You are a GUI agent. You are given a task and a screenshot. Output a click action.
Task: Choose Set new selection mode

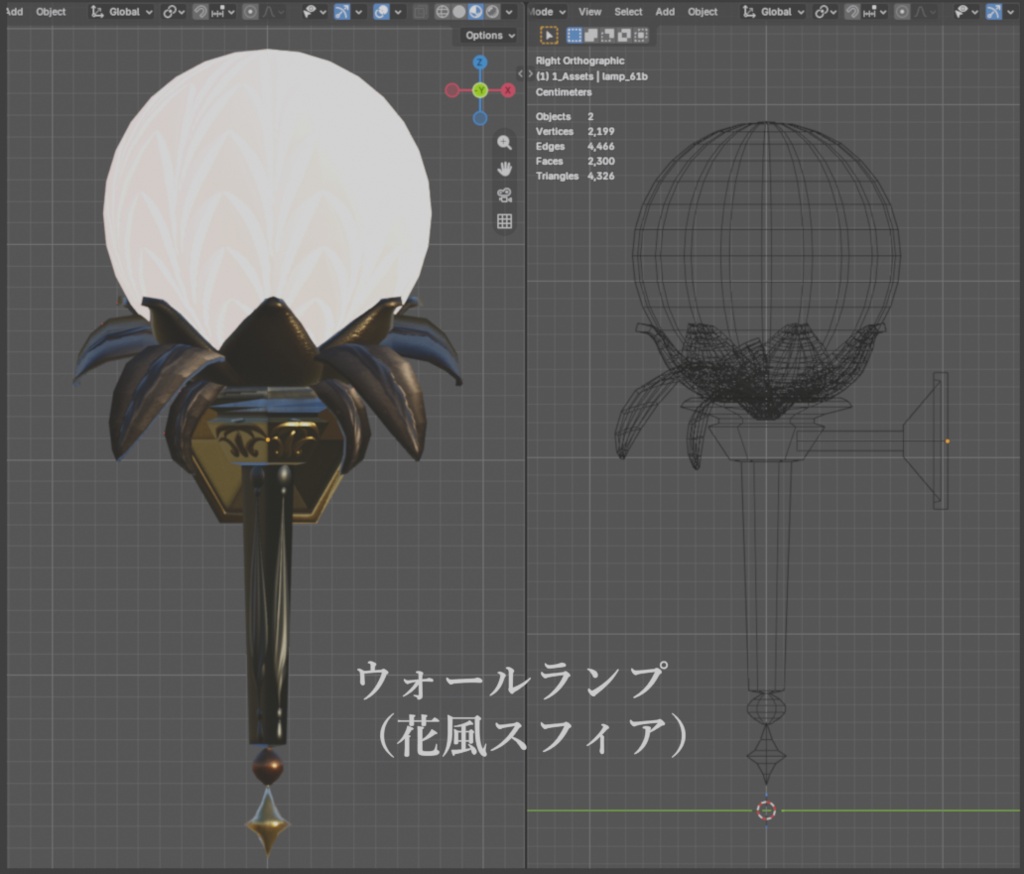[574, 35]
